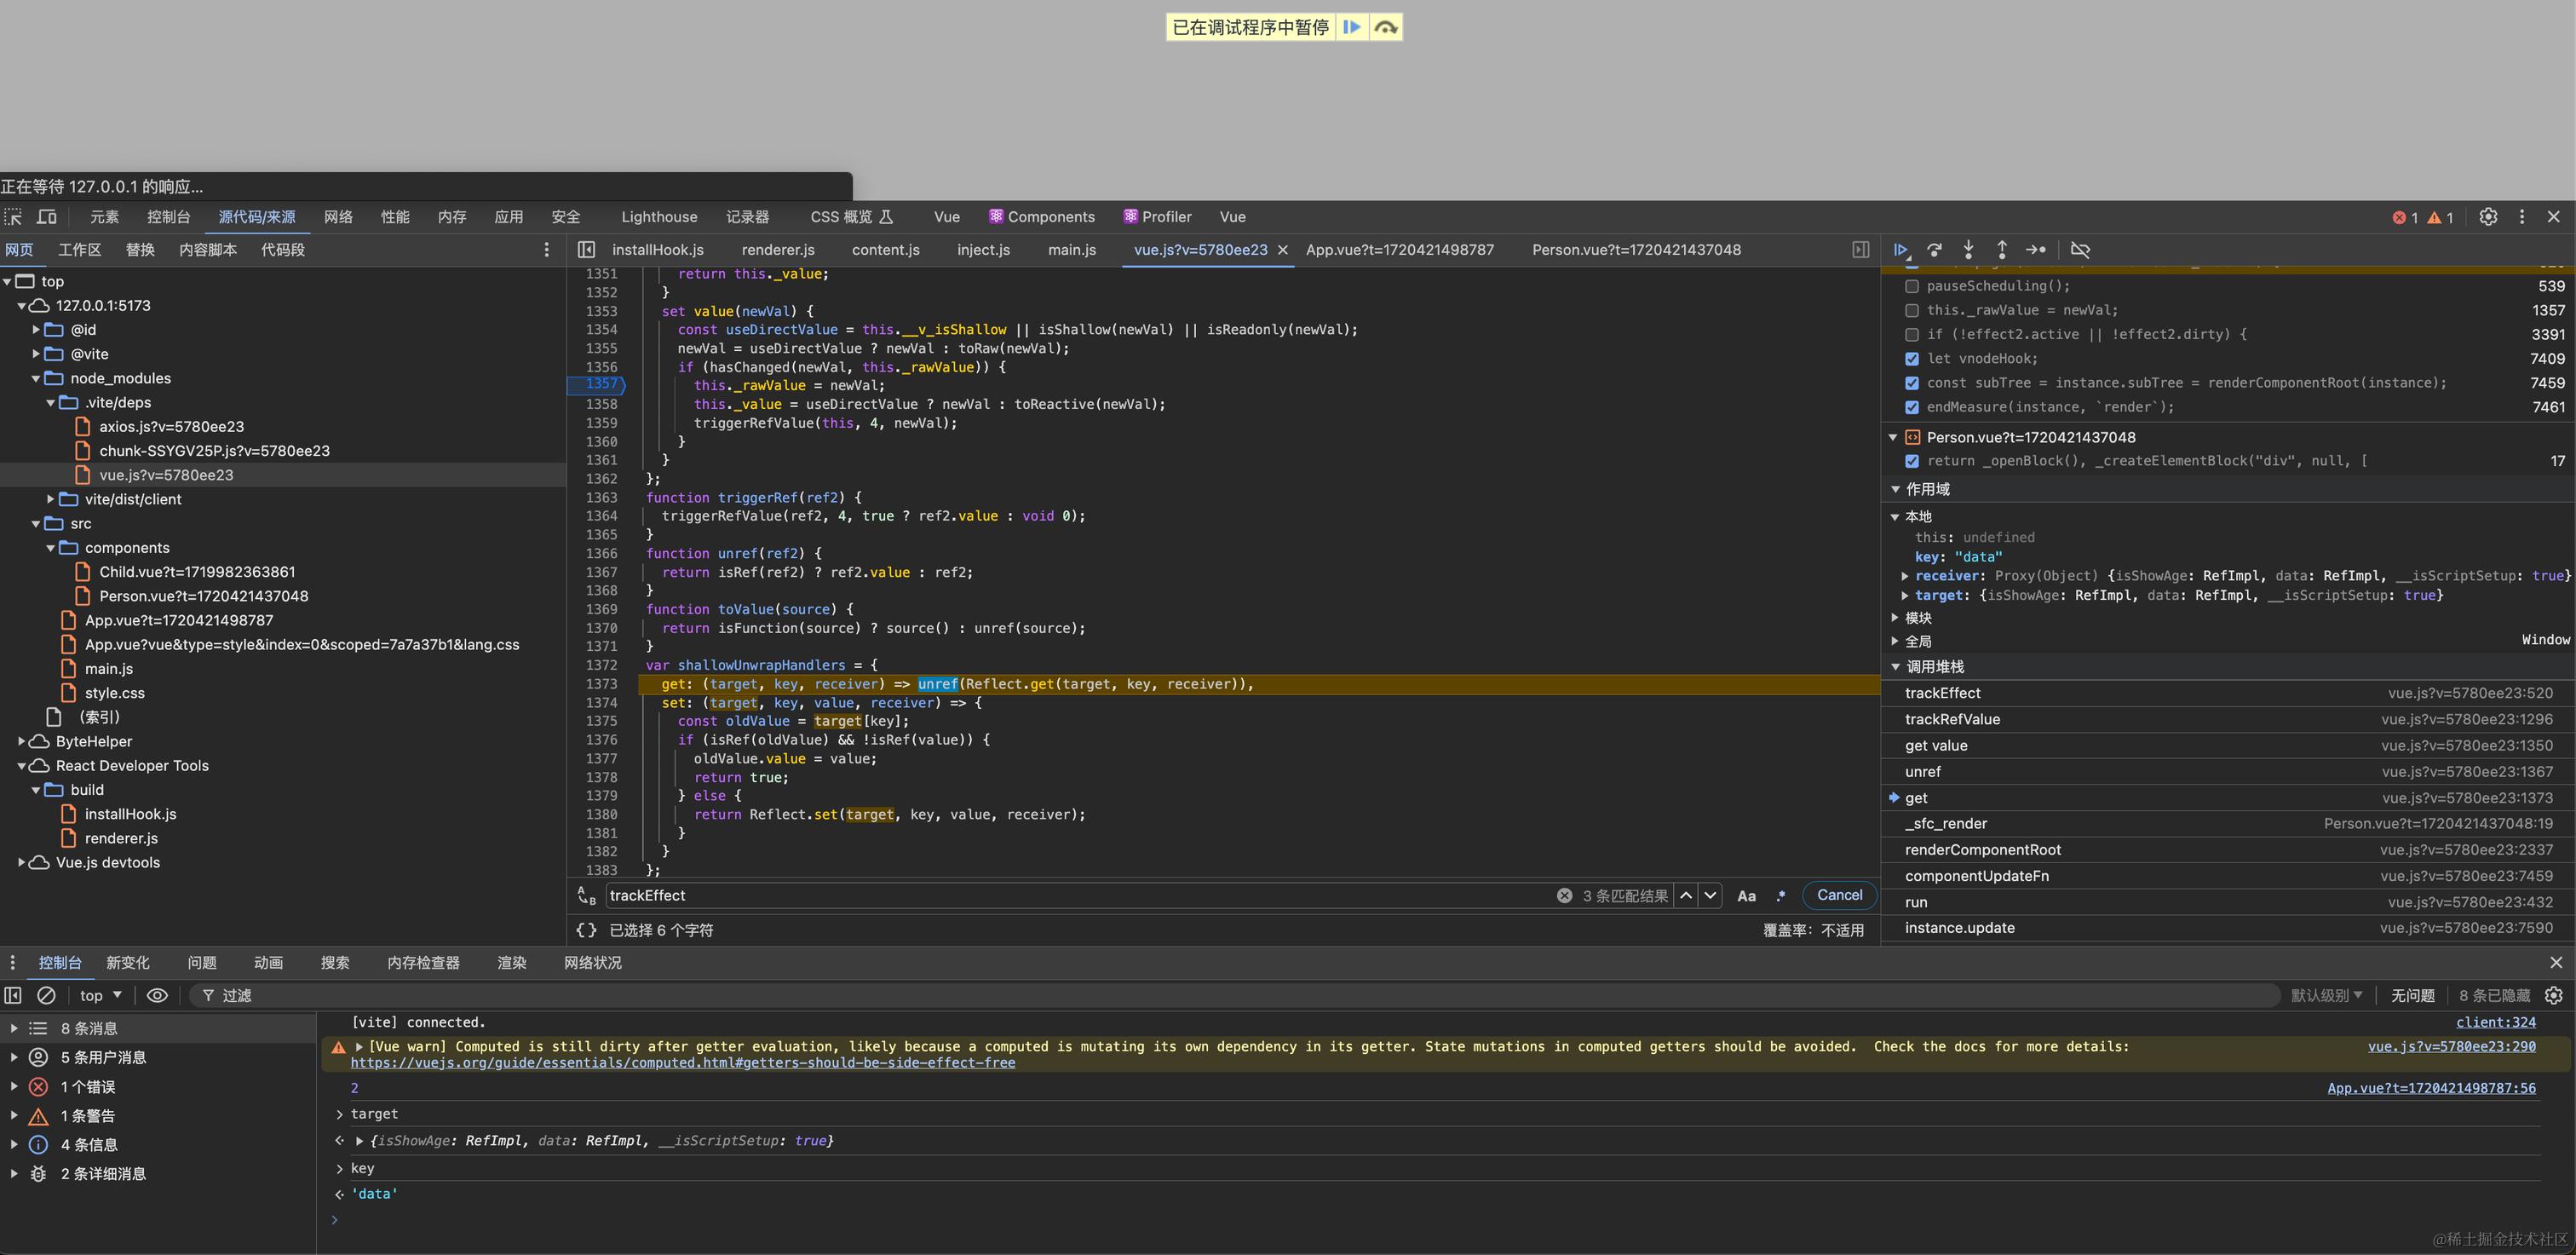Open the vuejs.org computed docs link

pos(682,1063)
